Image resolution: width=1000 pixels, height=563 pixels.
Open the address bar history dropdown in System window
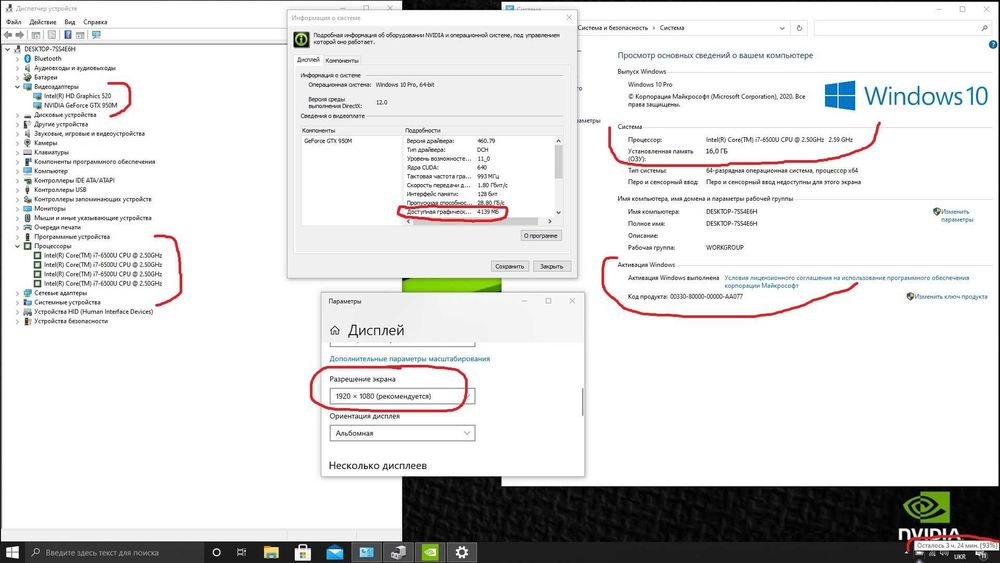(782, 28)
